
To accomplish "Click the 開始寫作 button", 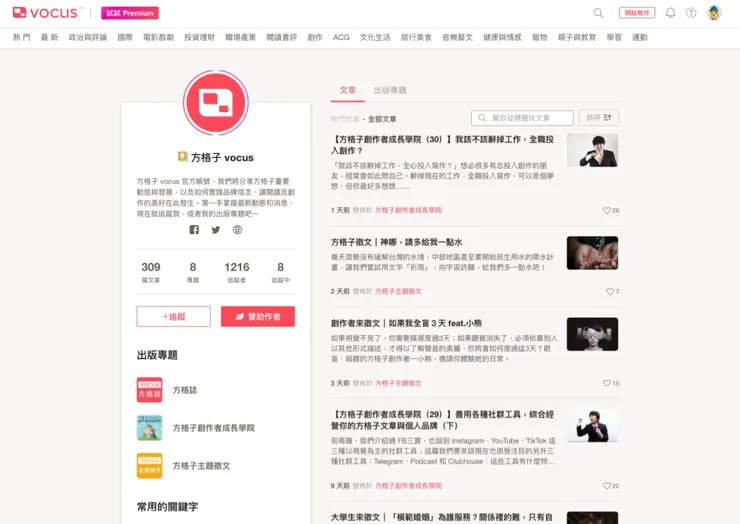I will [x=637, y=13].
